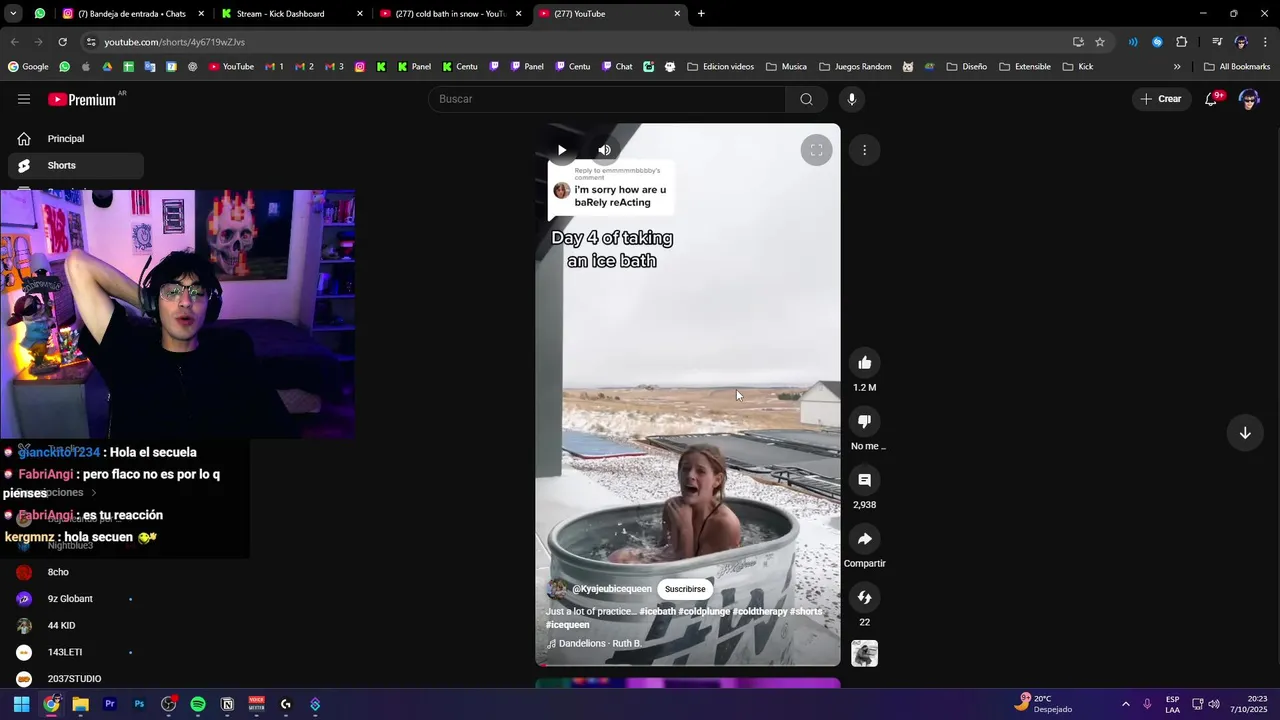Viewport: 1280px width, 720px height.
Task: Subscribe using the Suscribirse button
Action: pos(685,589)
